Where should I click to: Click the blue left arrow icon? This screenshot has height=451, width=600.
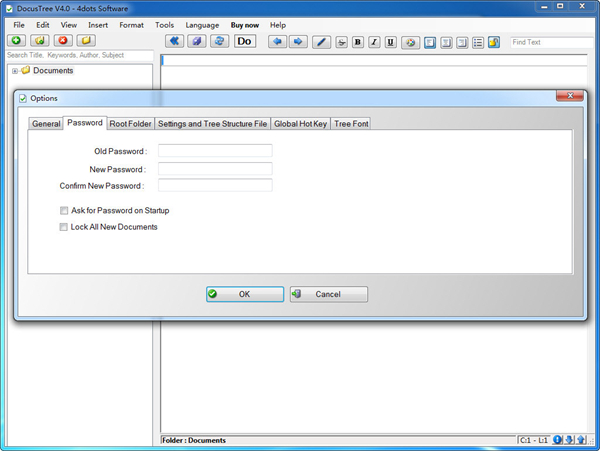tap(277, 41)
